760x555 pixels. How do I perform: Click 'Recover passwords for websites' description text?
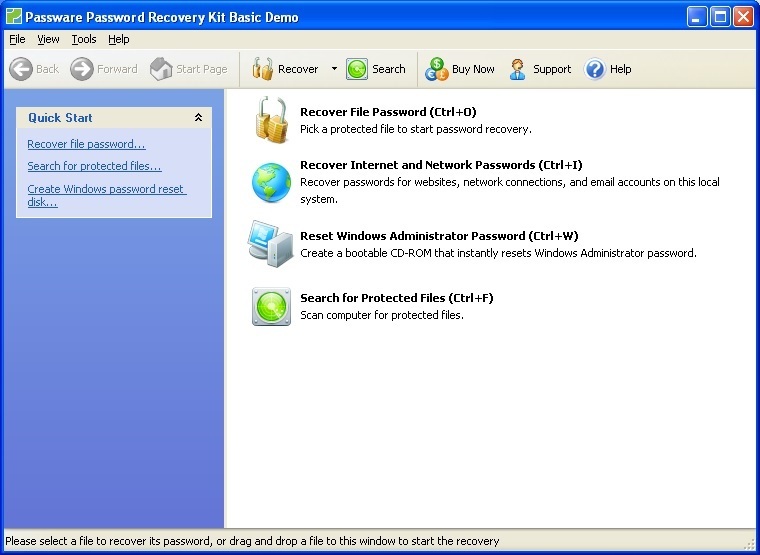tap(510, 190)
